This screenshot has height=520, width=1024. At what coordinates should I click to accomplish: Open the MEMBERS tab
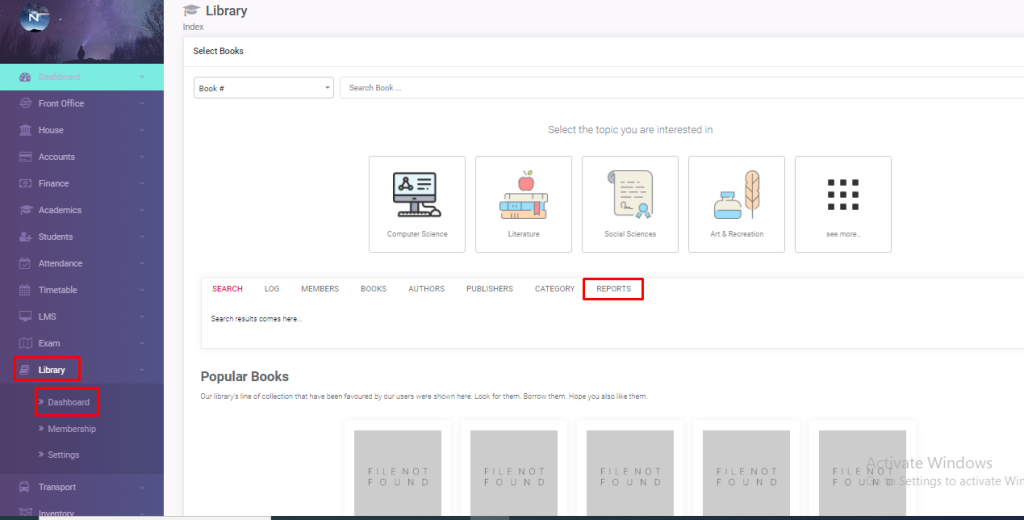click(x=320, y=289)
